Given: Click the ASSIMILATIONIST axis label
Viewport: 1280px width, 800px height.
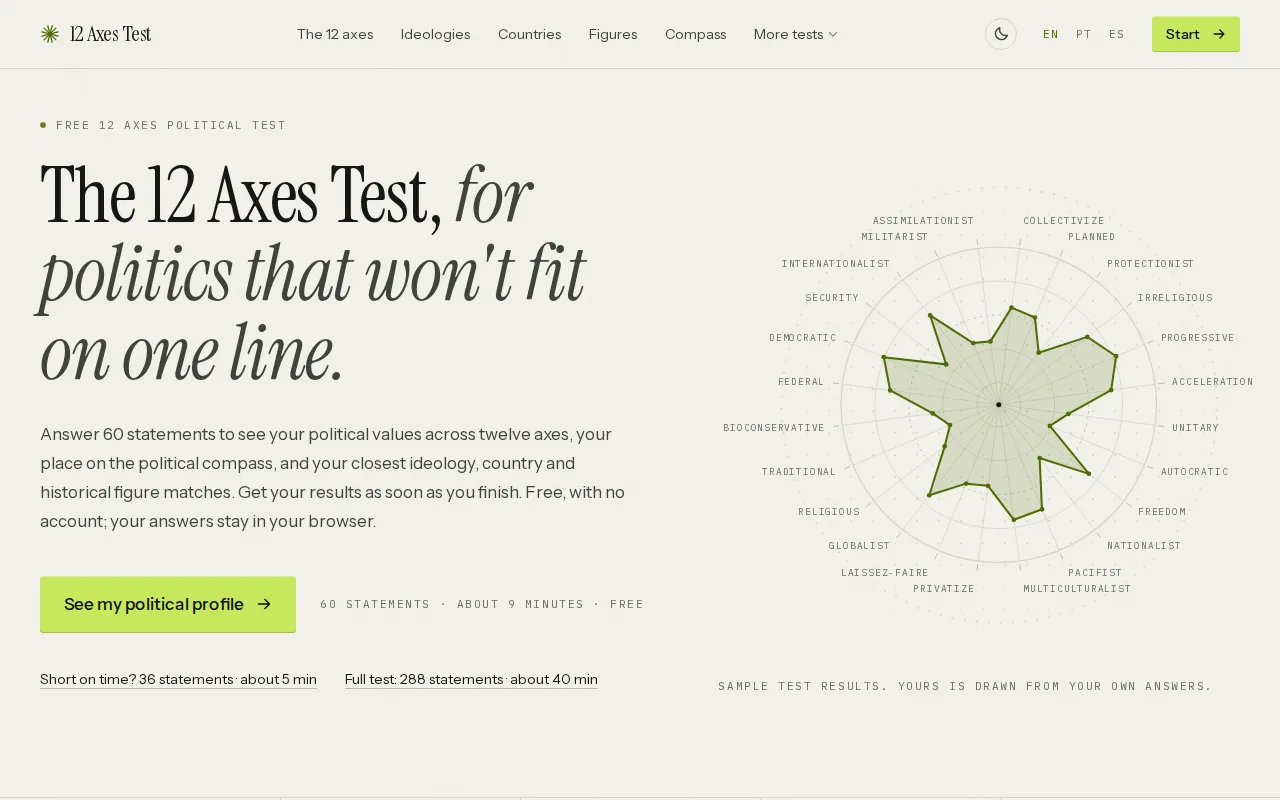Looking at the screenshot, I should (923, 221).
